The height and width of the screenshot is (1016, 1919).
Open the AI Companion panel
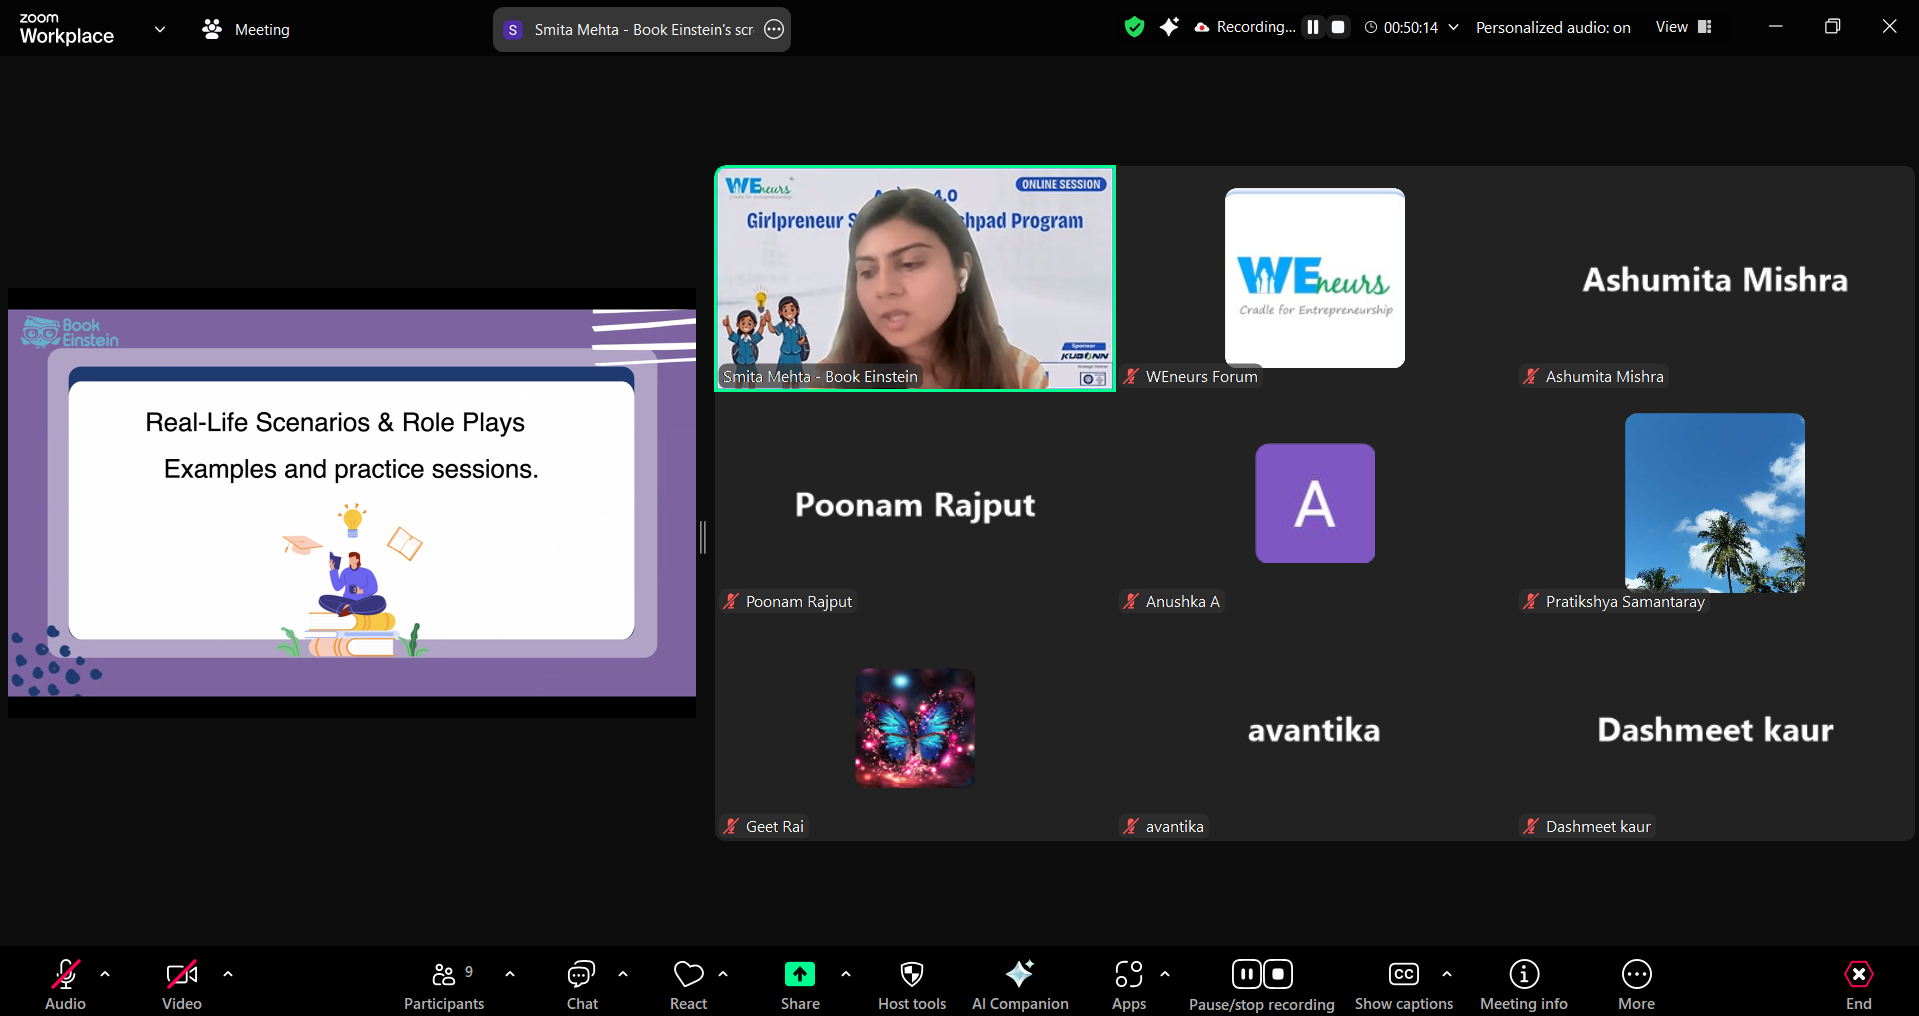(1020, 985)
